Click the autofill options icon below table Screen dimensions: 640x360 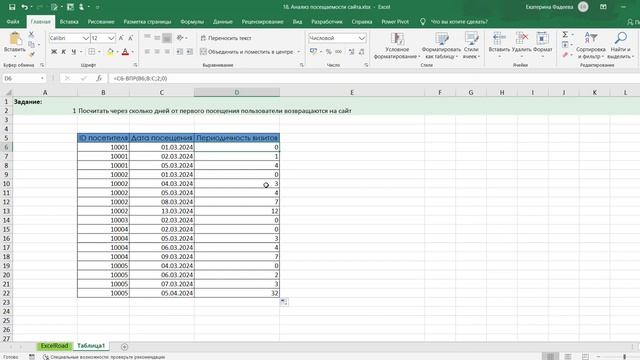[284, 302]
